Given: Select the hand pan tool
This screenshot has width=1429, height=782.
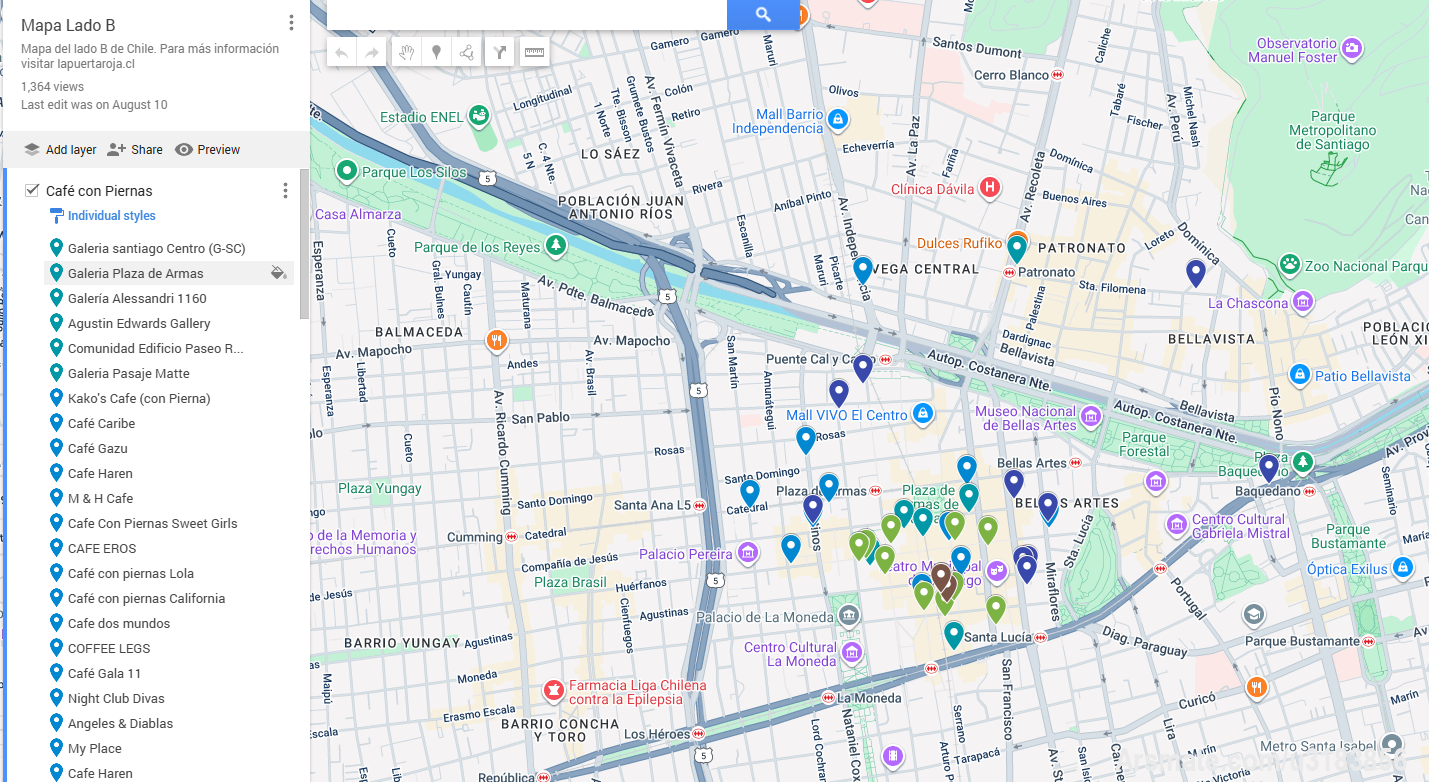Looking at the screenshot, I should [x=406, y=53].
